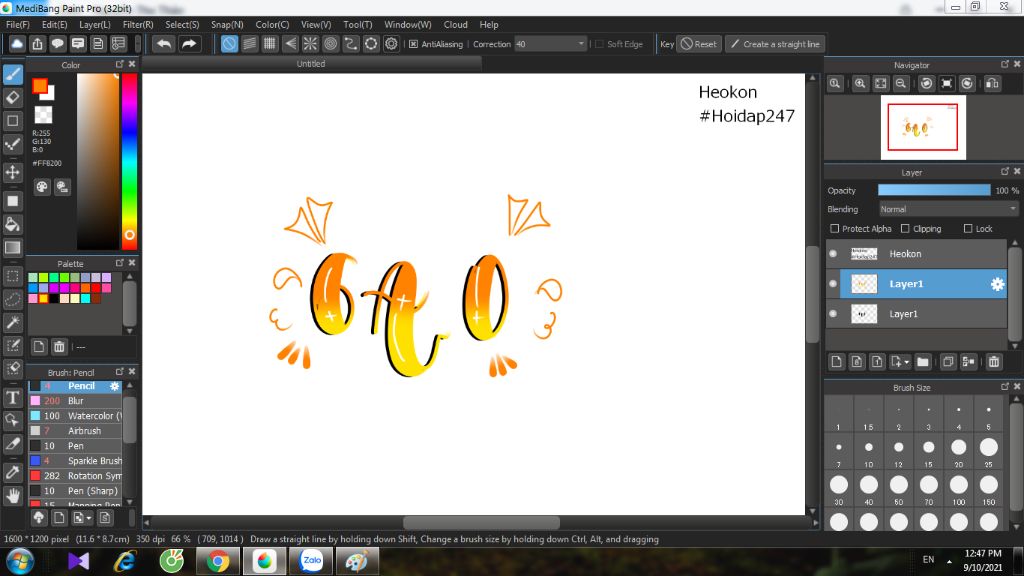The image size is (1024, 576).
Task: Click the Undo arrow
Action: (164, 44)
